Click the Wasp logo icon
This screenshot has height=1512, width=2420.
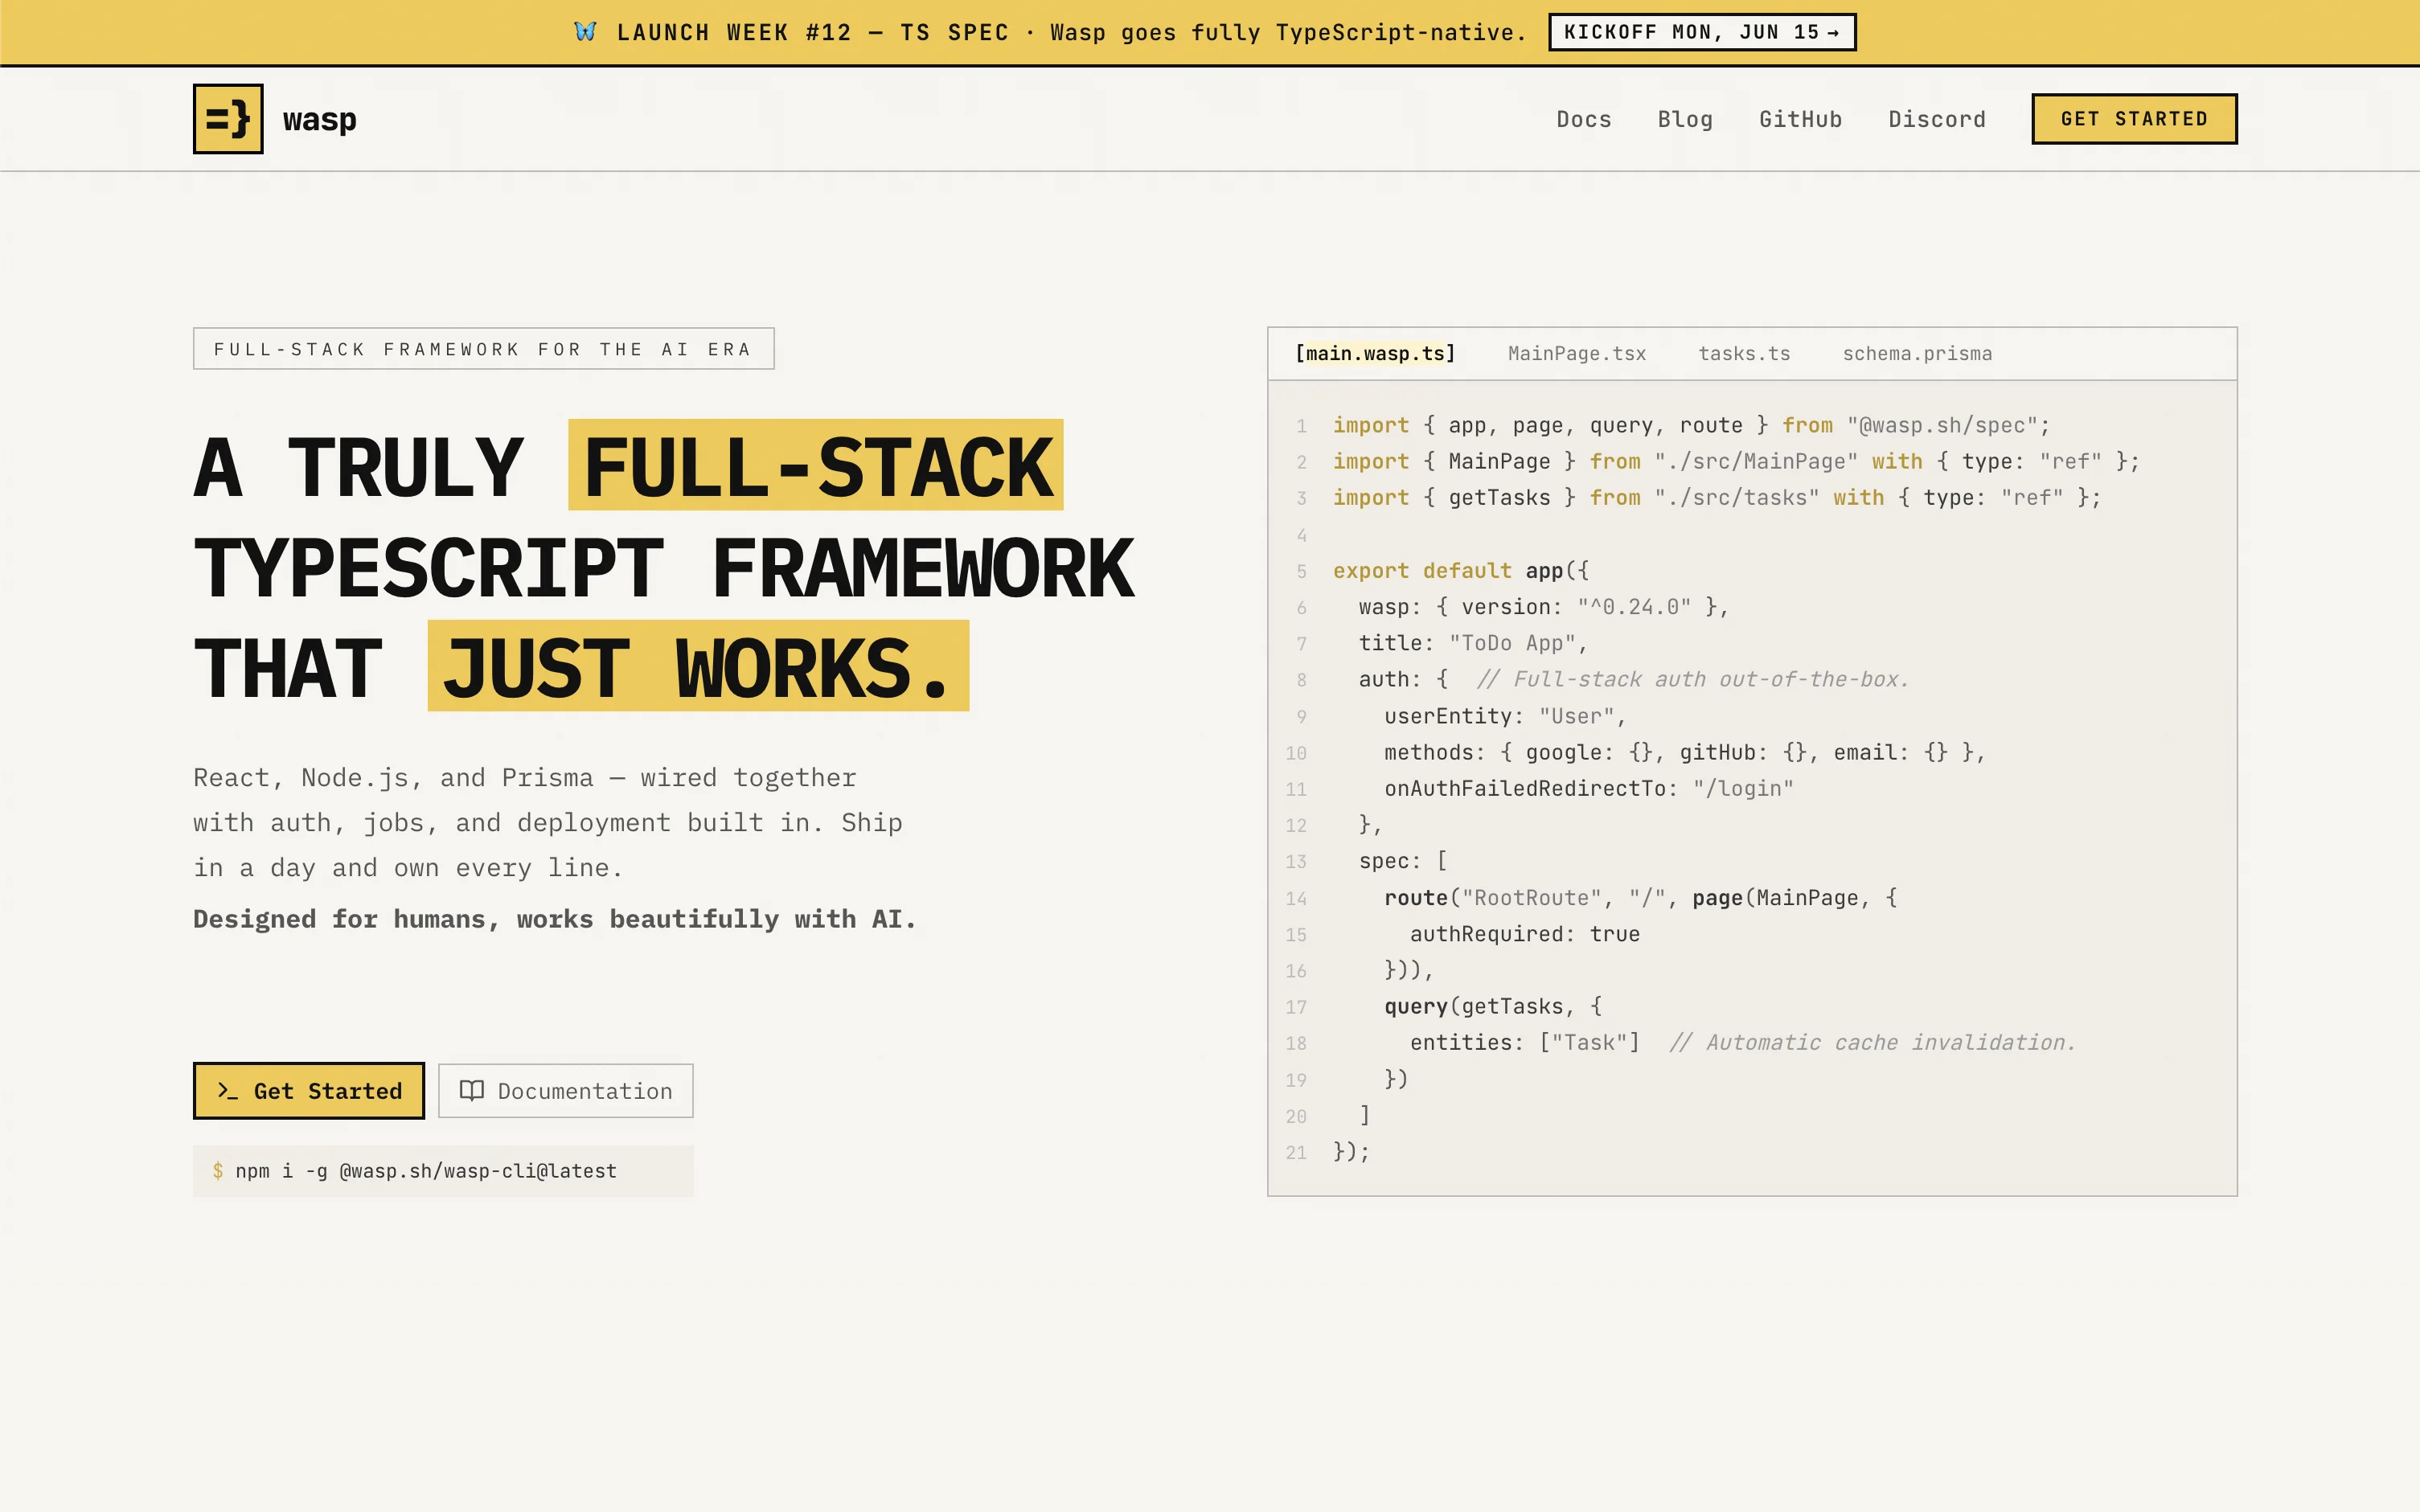(x=228, y=119)
